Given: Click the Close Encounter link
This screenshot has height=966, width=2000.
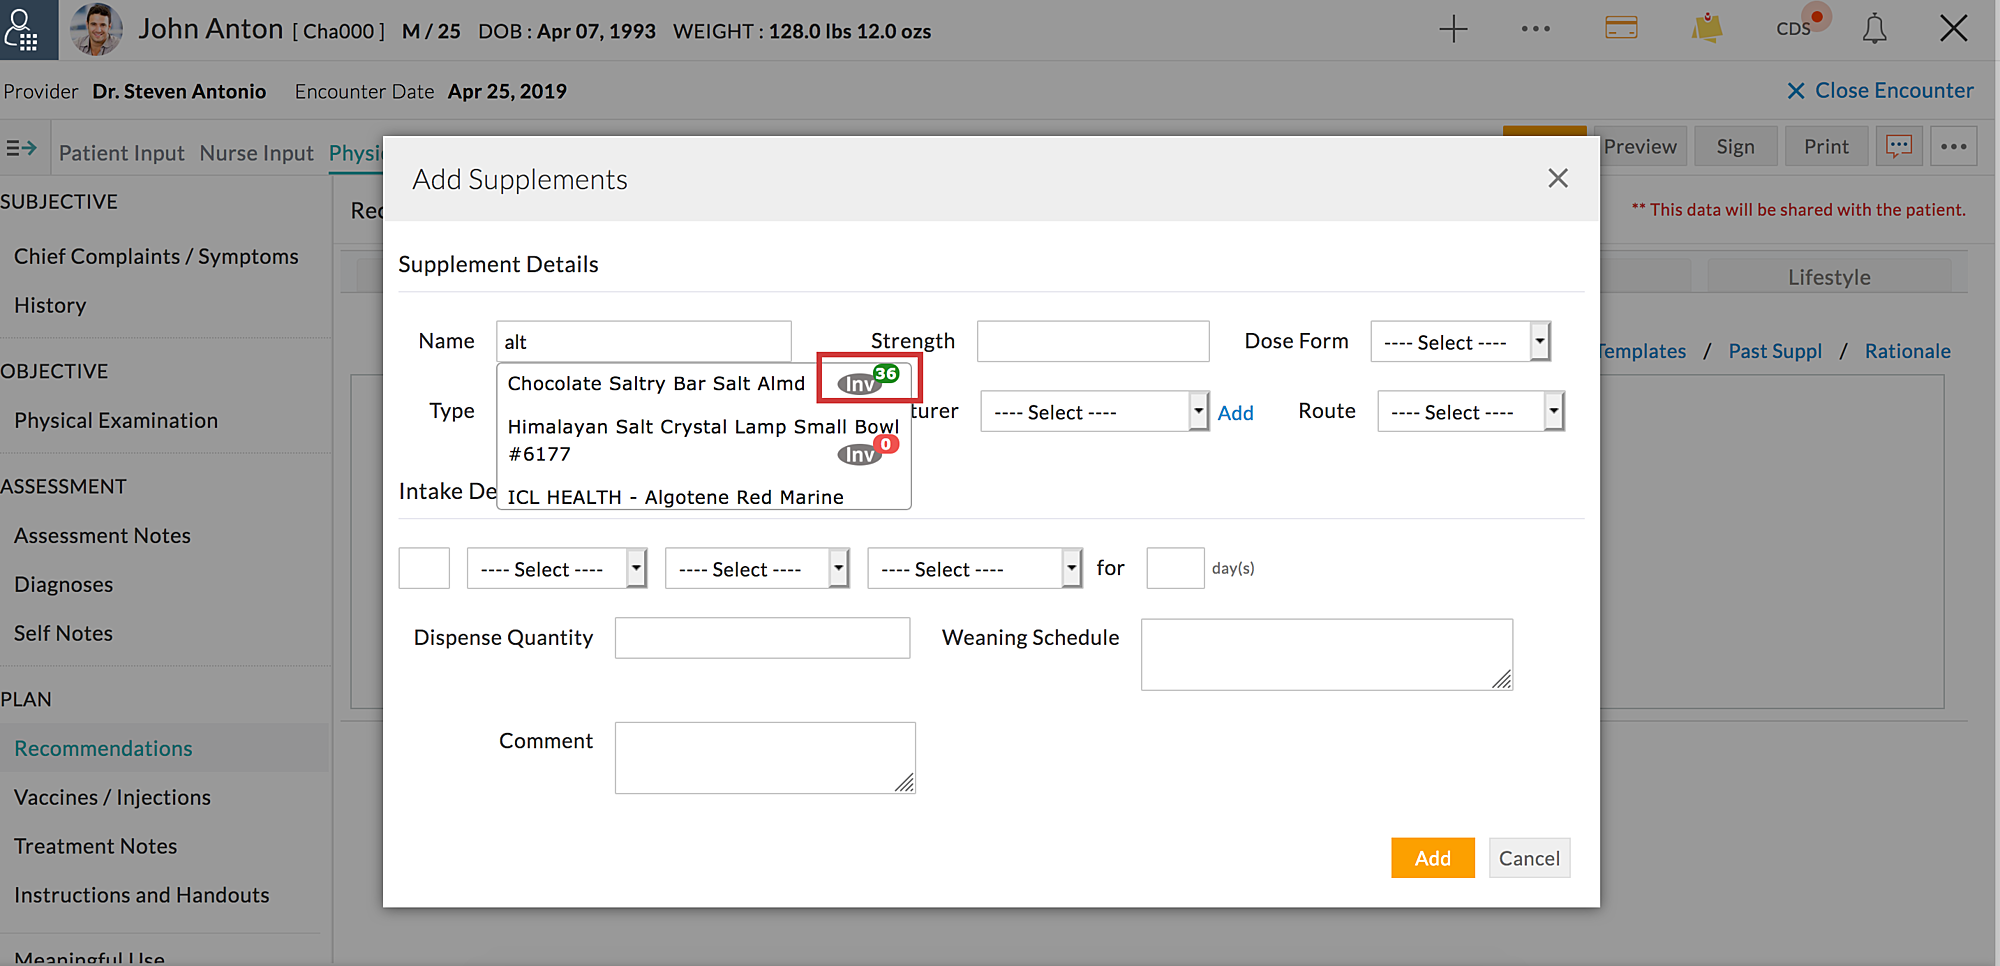Looking at the screenshot, I should 1880,91.
